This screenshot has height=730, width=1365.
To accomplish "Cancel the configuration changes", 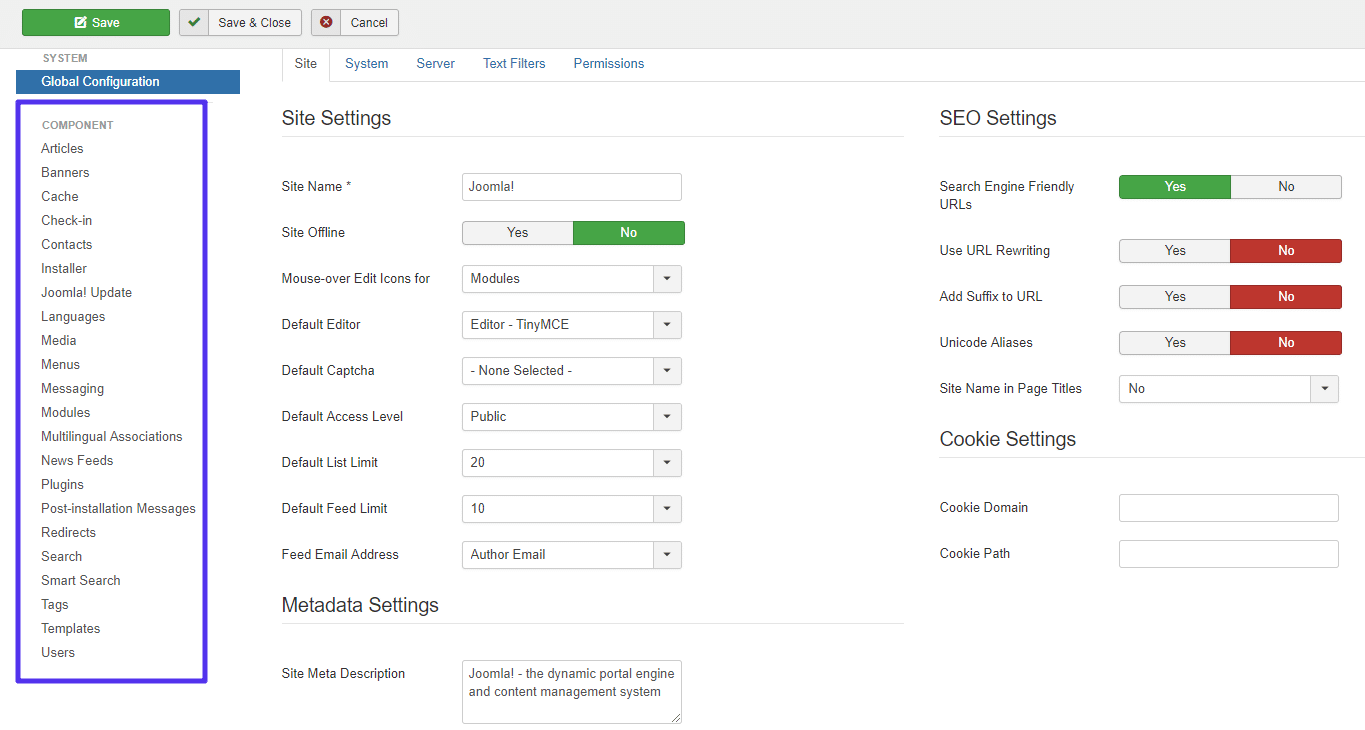I will [x=355, y=21].
